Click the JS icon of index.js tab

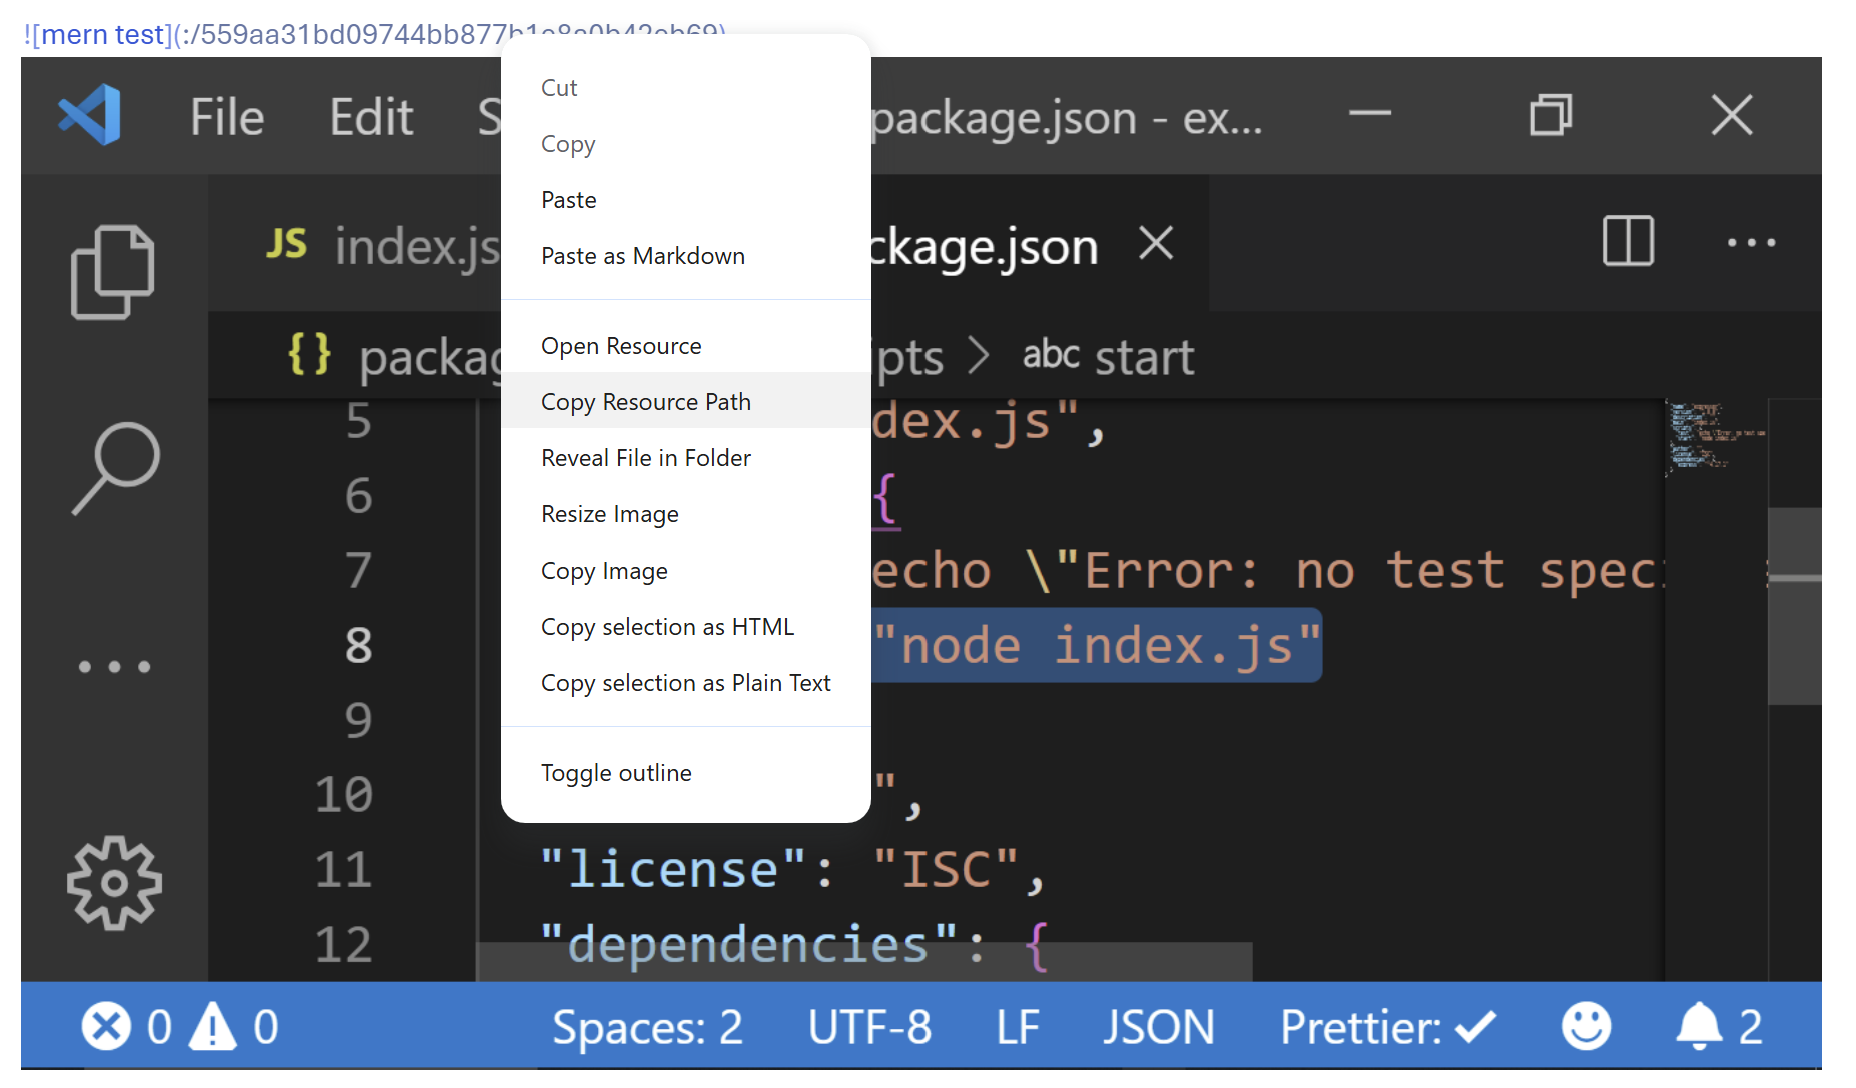coord(286,244)
